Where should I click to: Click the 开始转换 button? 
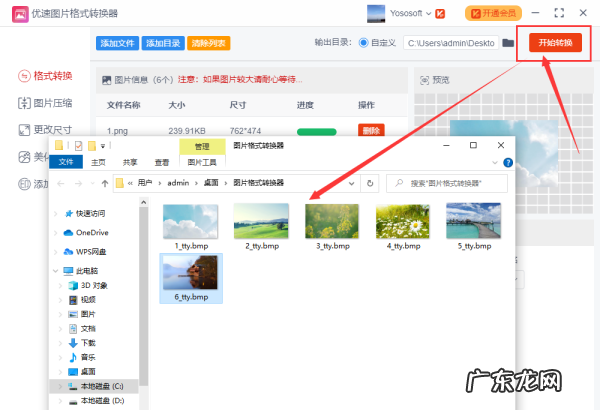(556, 43)
